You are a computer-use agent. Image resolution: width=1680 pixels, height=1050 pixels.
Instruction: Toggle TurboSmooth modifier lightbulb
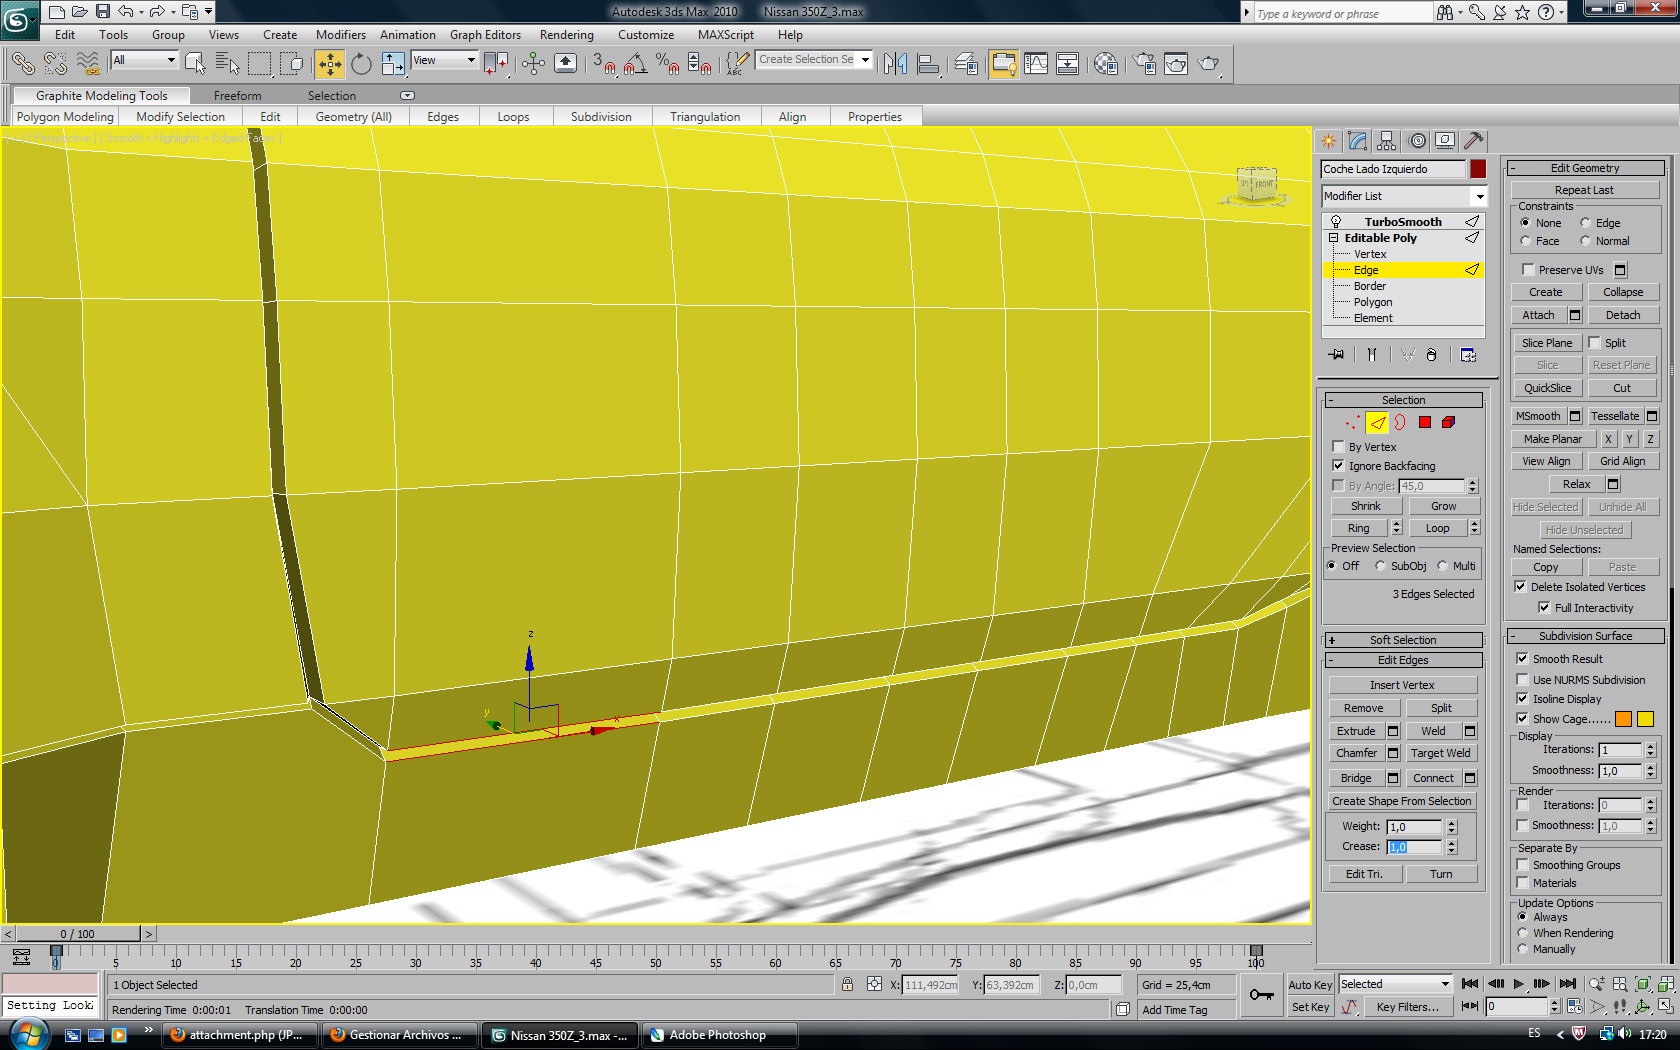point(1335,222)
